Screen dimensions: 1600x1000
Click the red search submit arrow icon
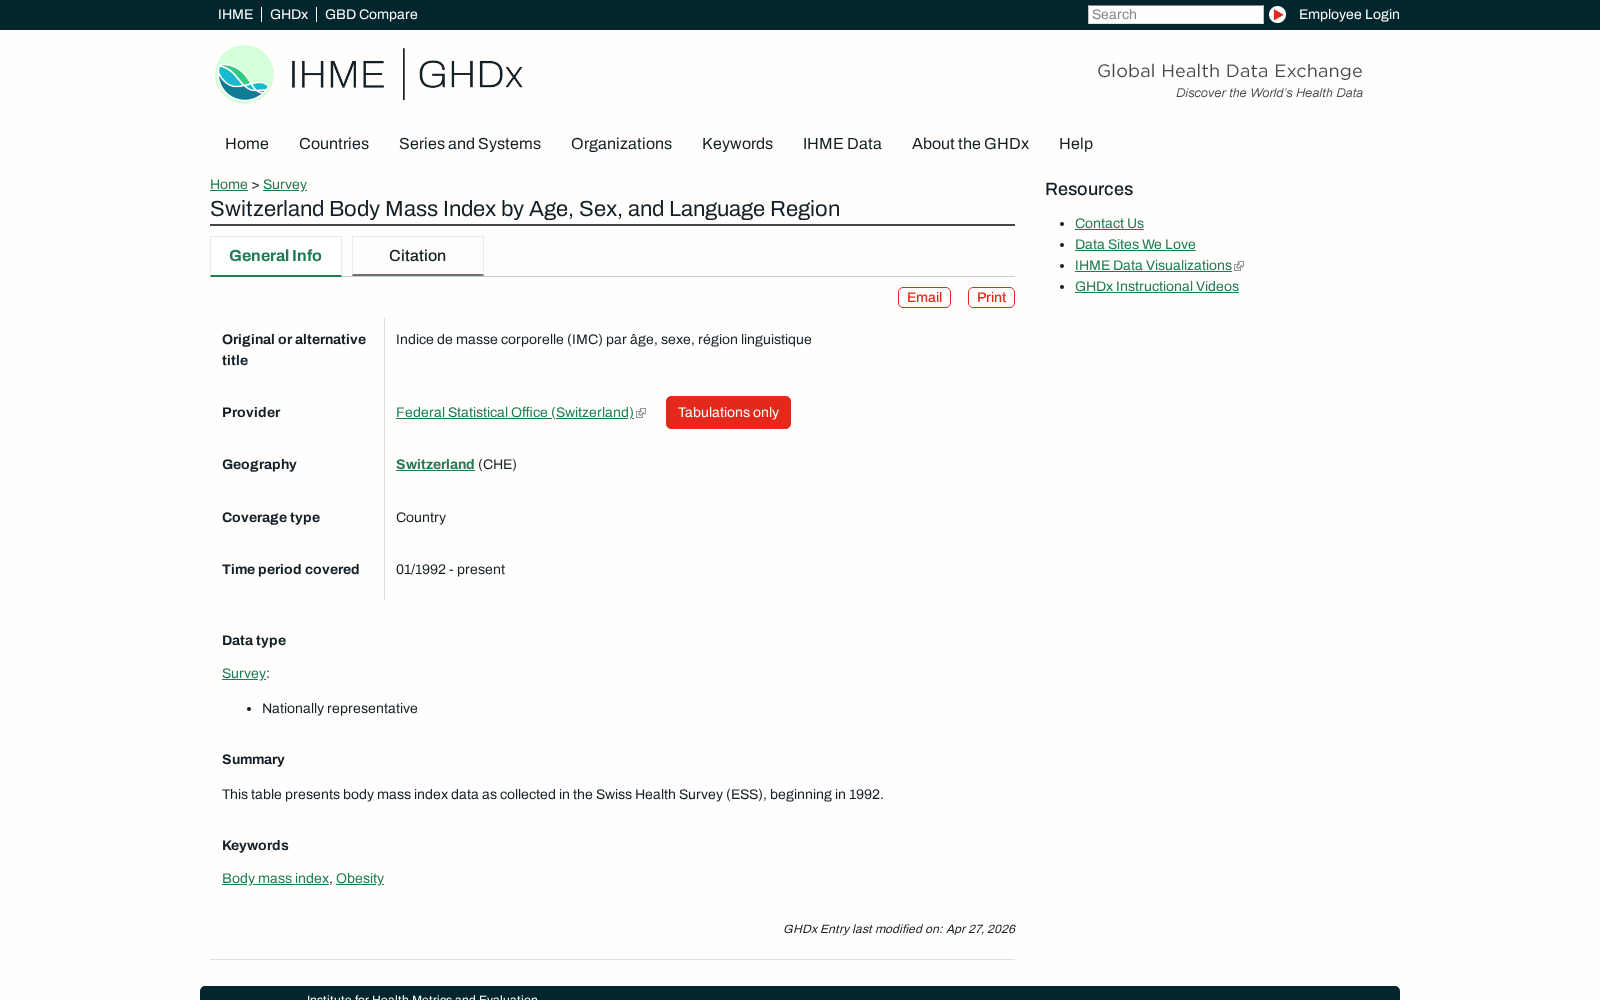1277,14
